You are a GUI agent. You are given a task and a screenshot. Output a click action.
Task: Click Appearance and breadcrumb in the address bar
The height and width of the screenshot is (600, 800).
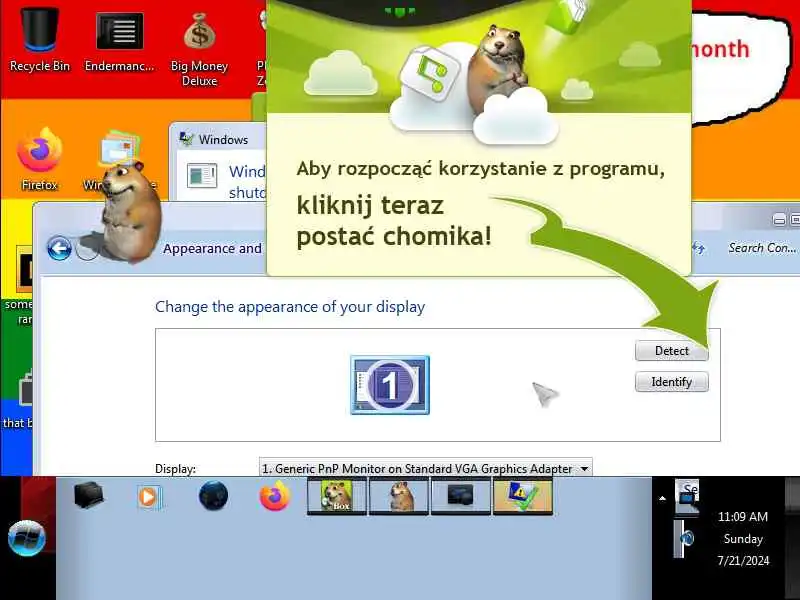[x=212, y=248]
